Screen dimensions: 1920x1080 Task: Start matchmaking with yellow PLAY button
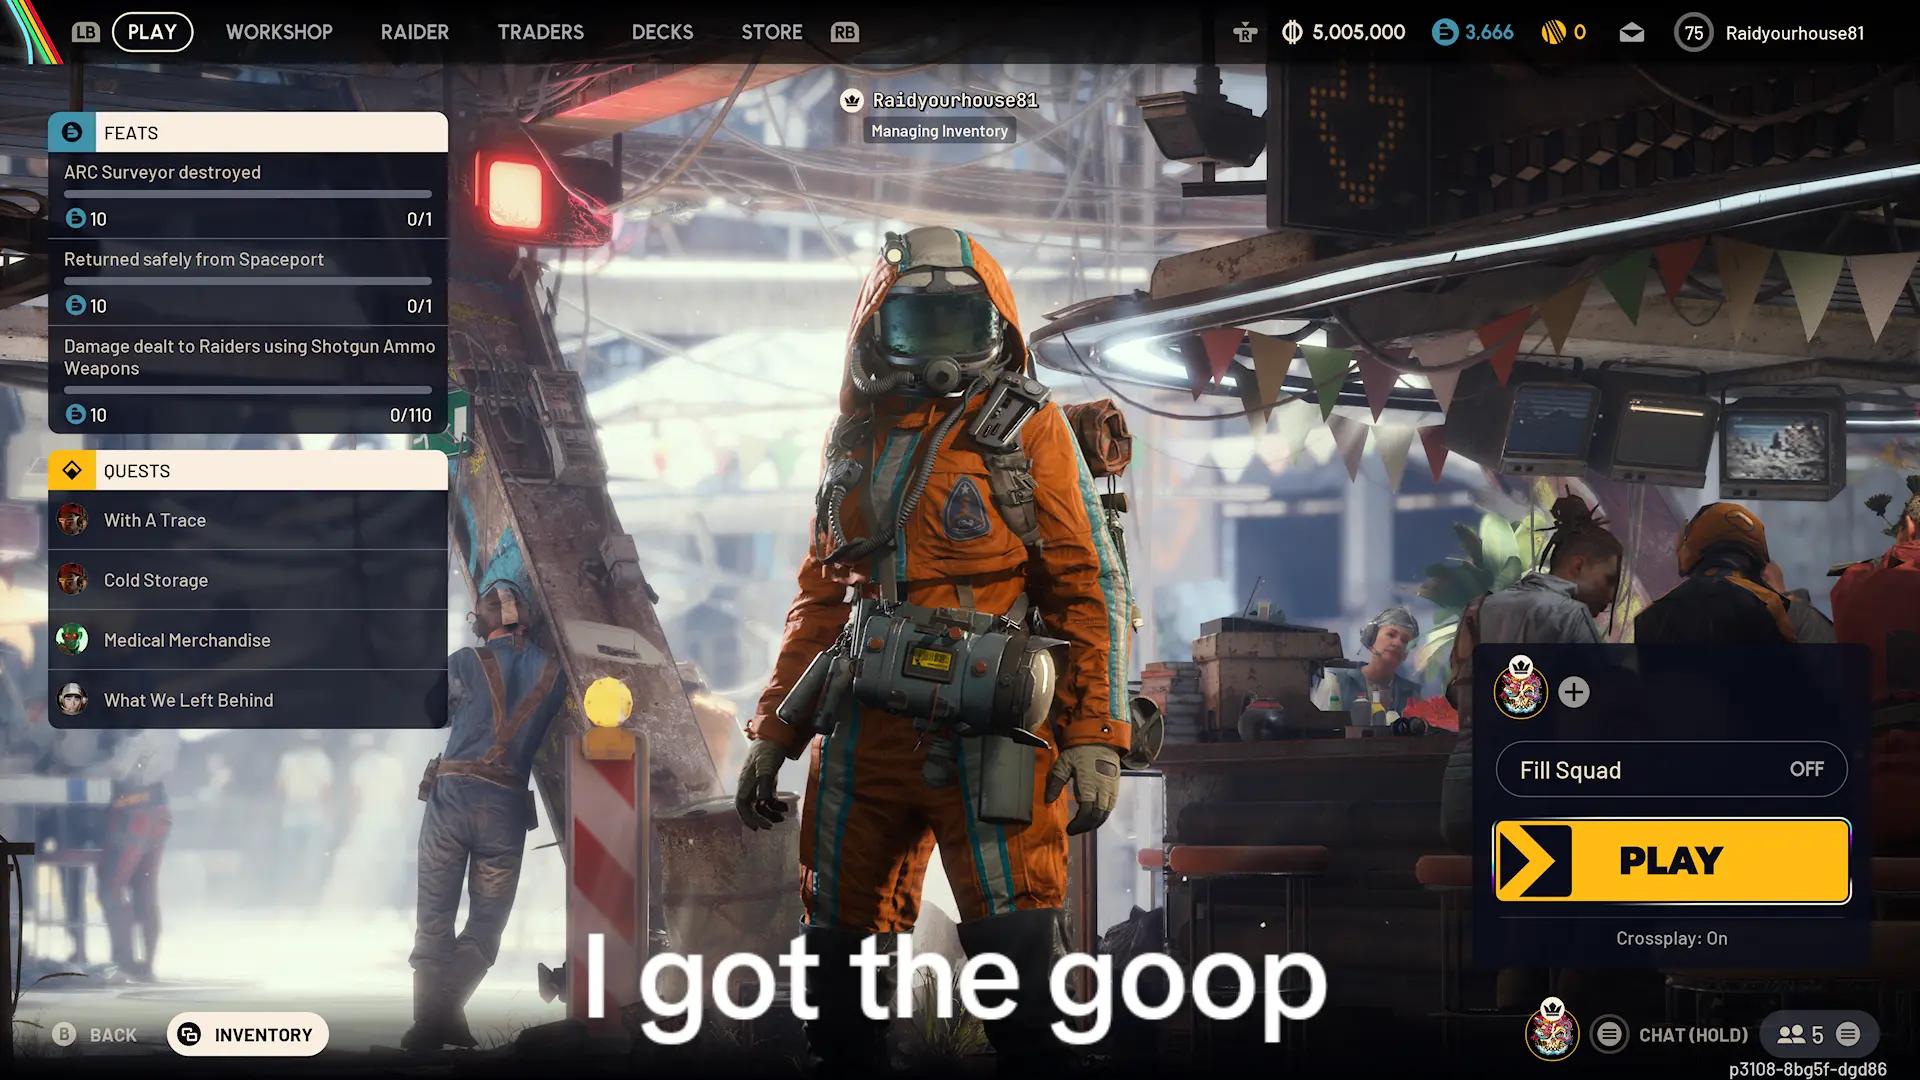click(x=1671, y=861)
